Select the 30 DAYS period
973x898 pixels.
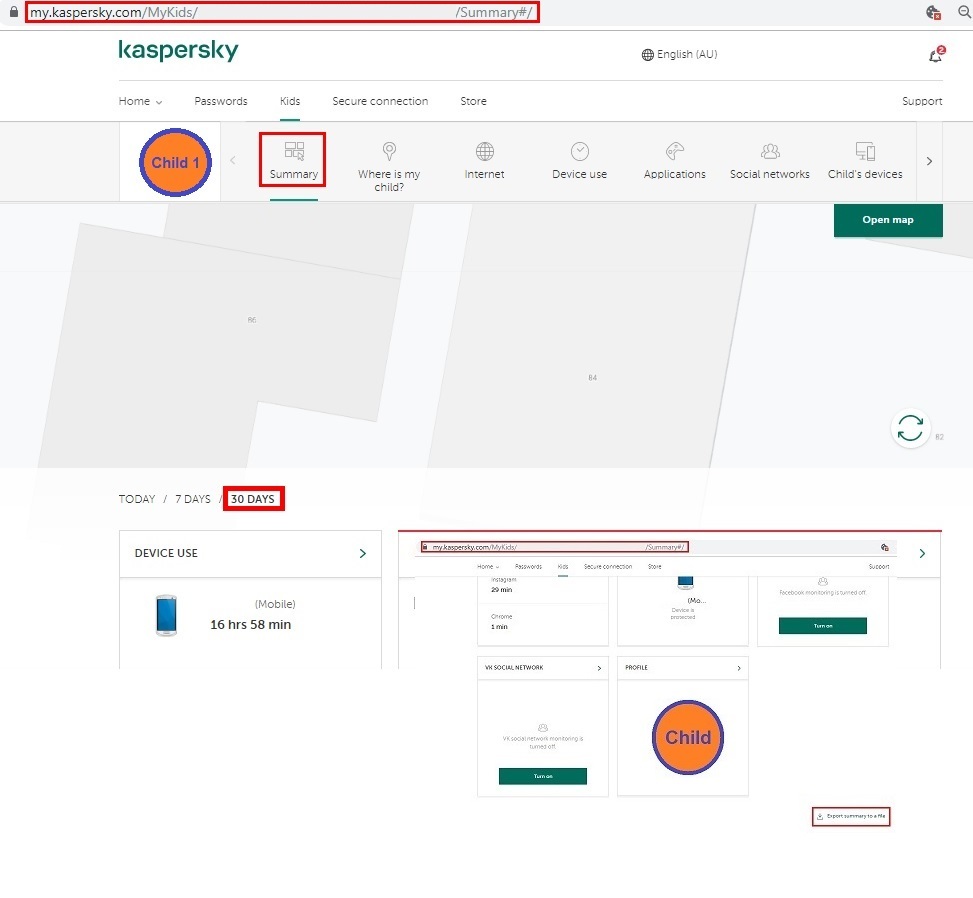[253, 499]
